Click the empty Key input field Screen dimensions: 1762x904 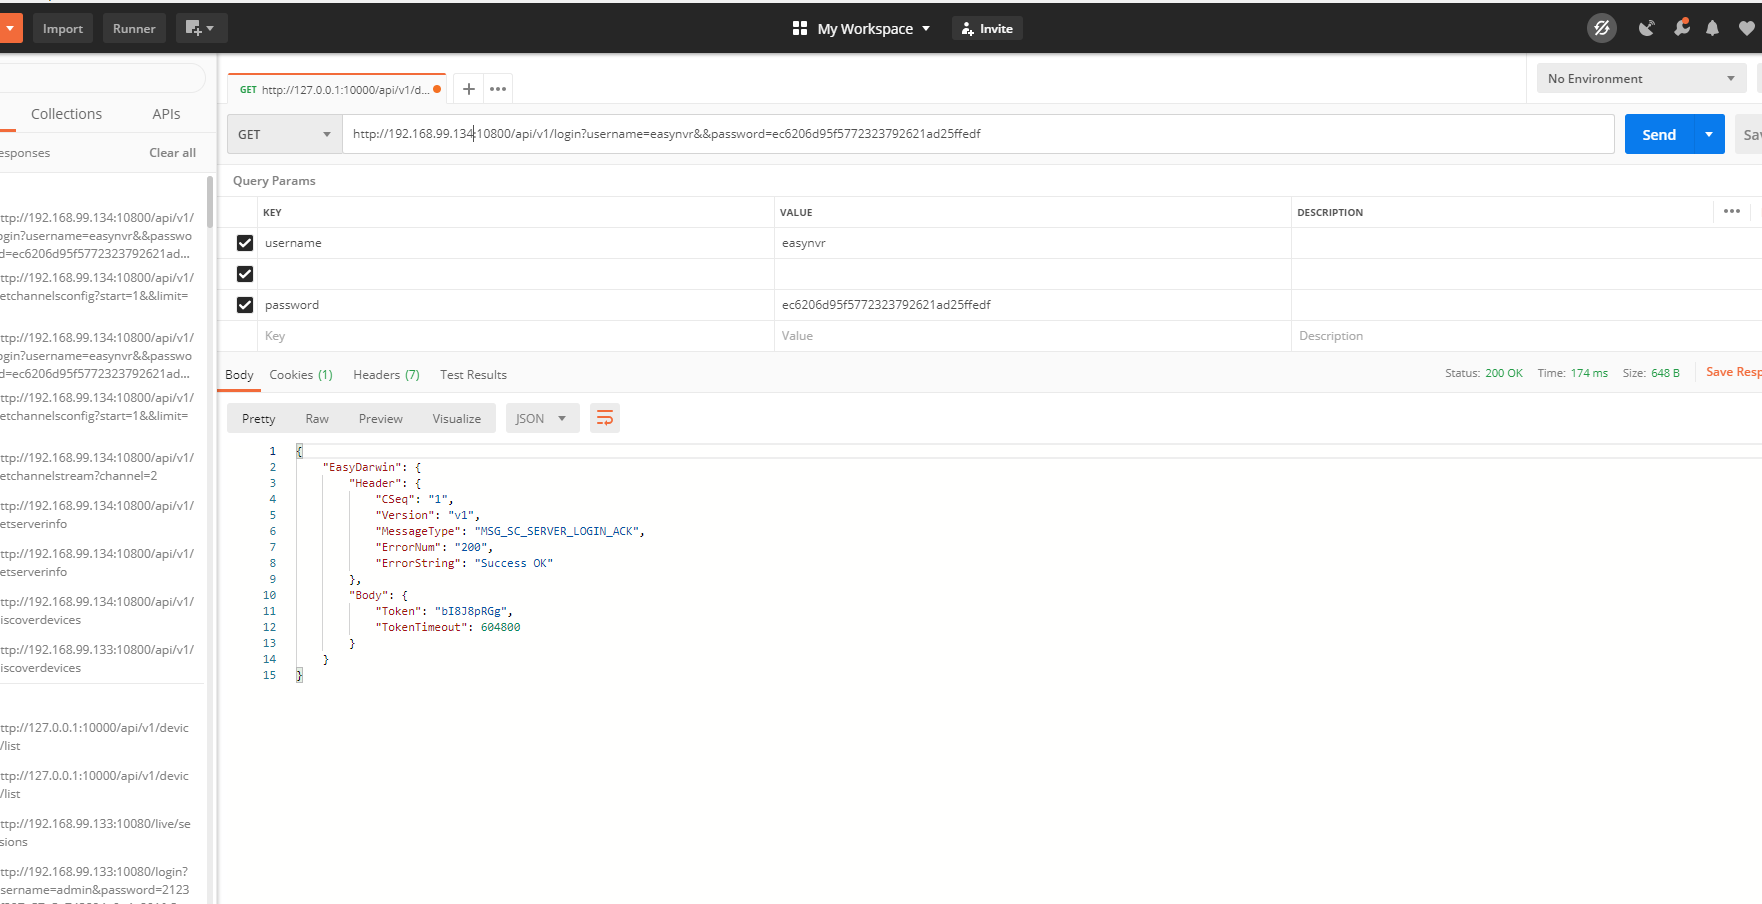(516, 336)
